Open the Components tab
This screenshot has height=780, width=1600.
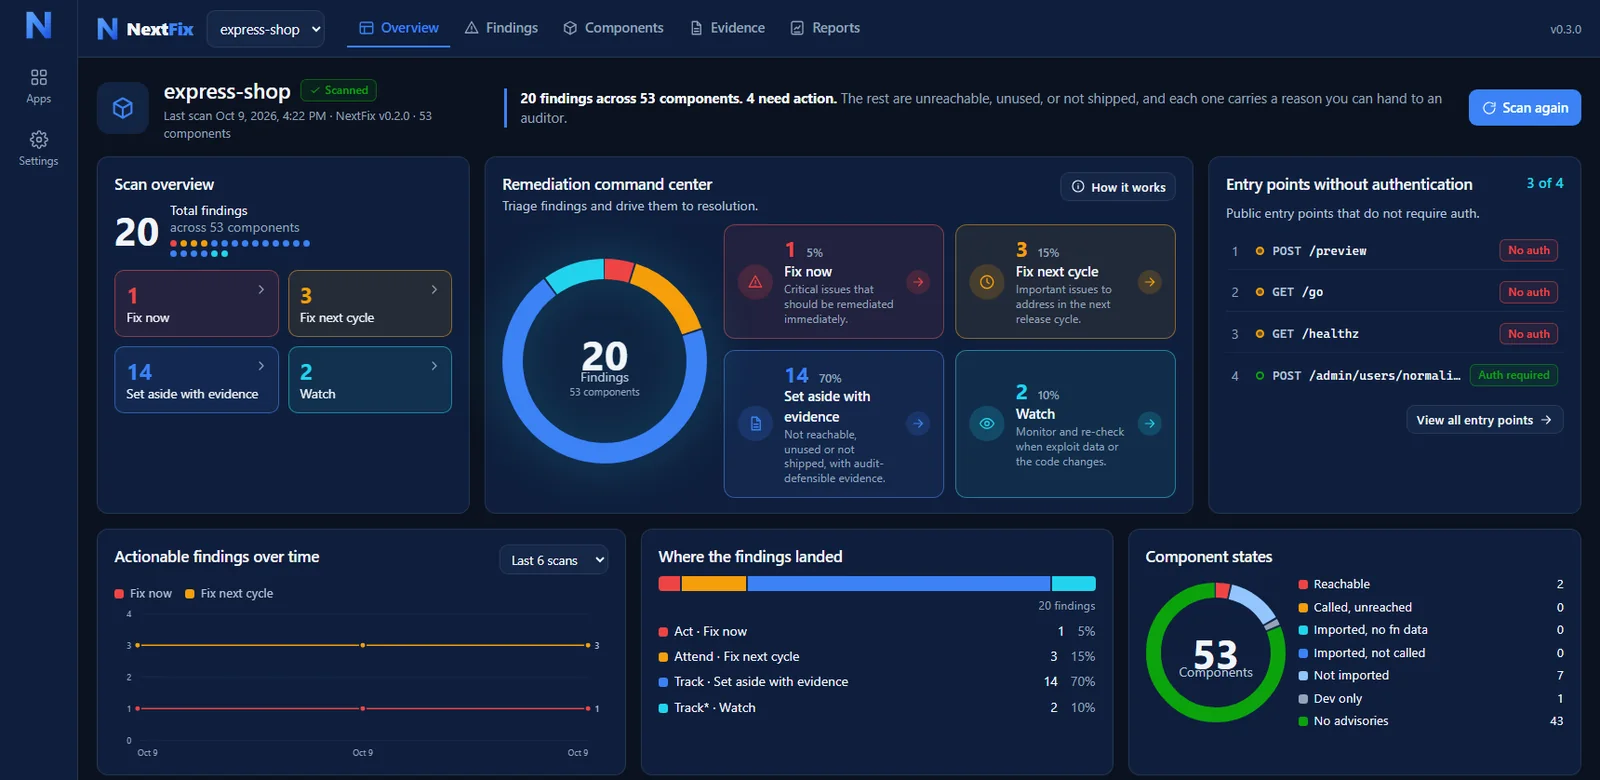(613, 28)
